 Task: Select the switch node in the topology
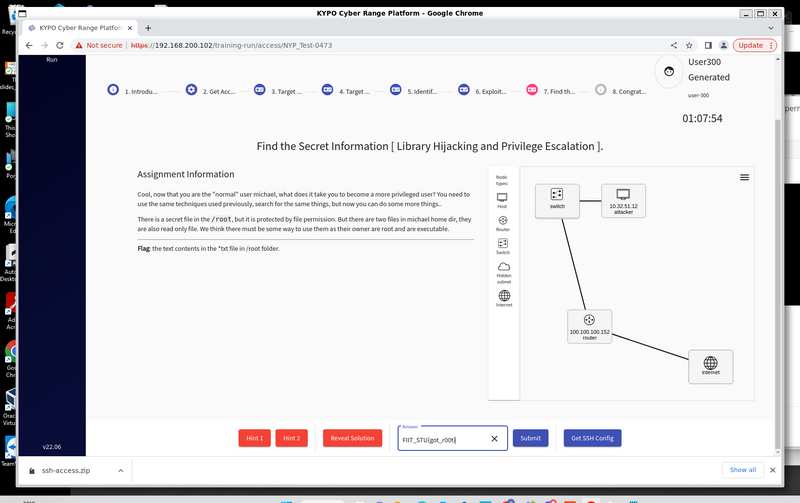(557, 201)
